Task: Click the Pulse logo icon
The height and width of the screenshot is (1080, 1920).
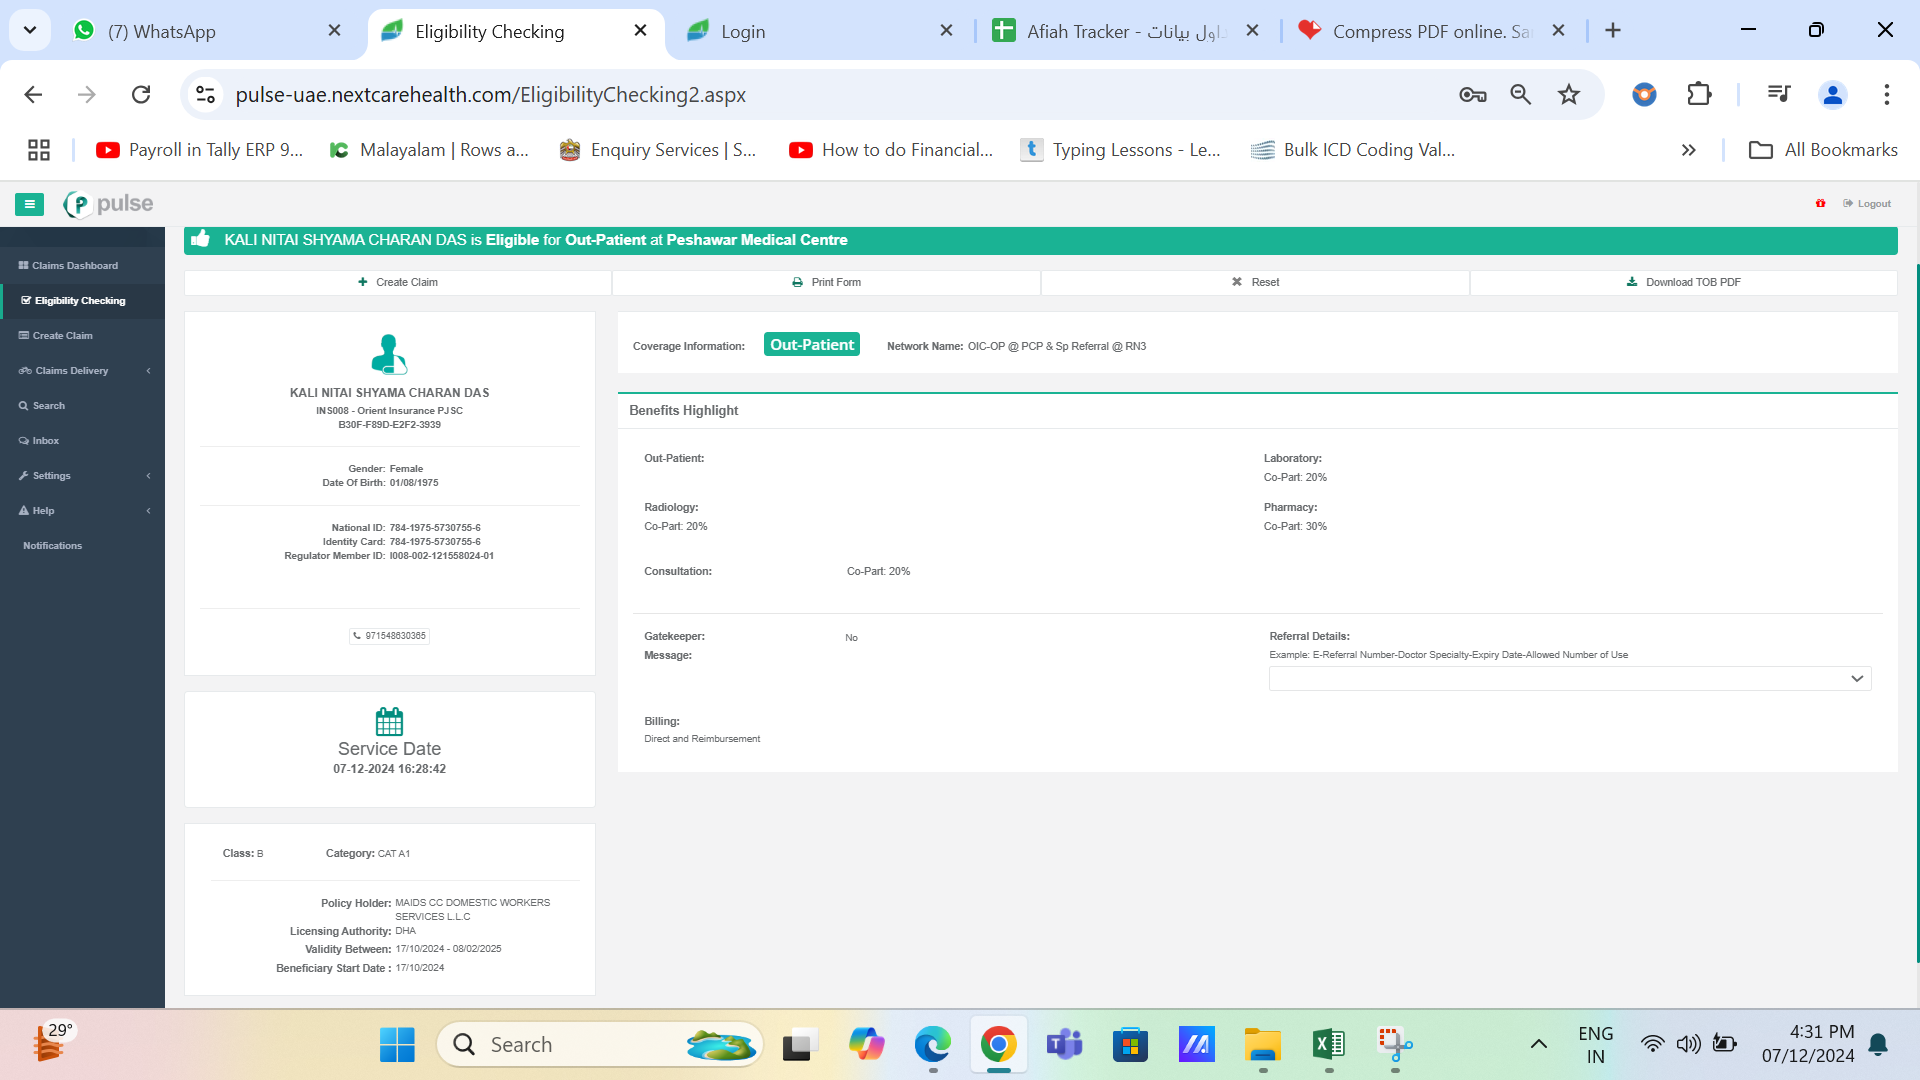Action: tap(78, 204)
